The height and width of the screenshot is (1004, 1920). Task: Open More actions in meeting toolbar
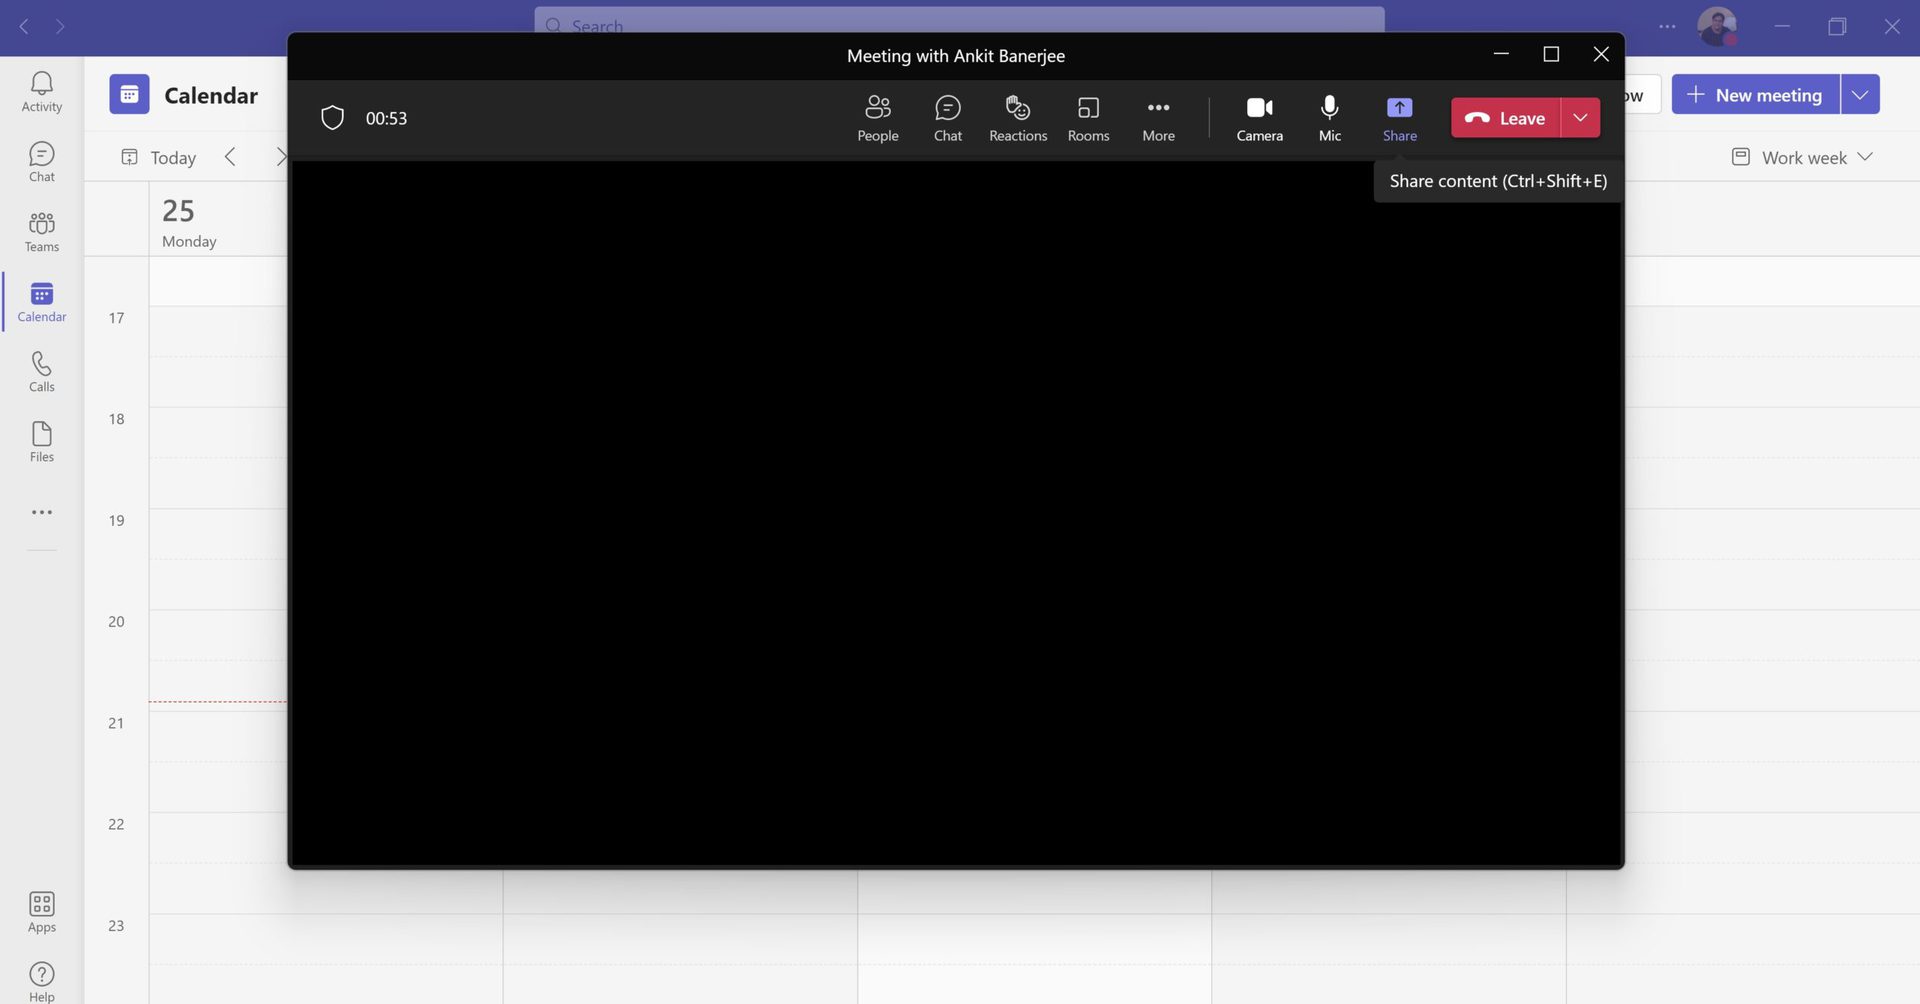(1158, 118)
